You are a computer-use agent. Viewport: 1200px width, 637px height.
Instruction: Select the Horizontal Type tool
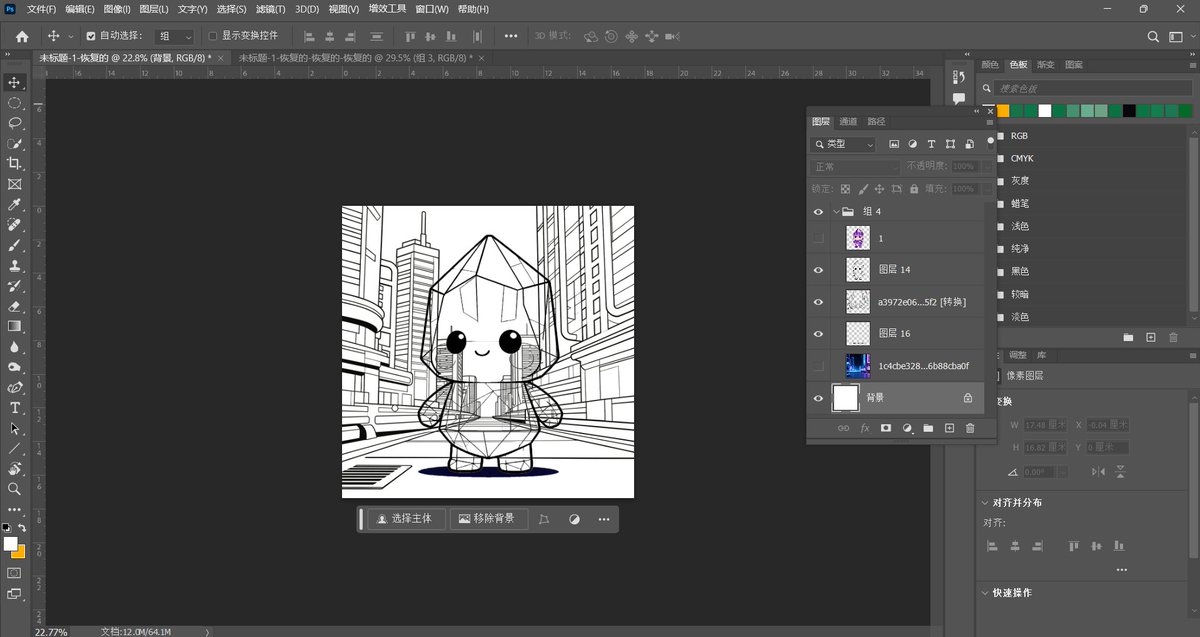click(x=15, y=408)
